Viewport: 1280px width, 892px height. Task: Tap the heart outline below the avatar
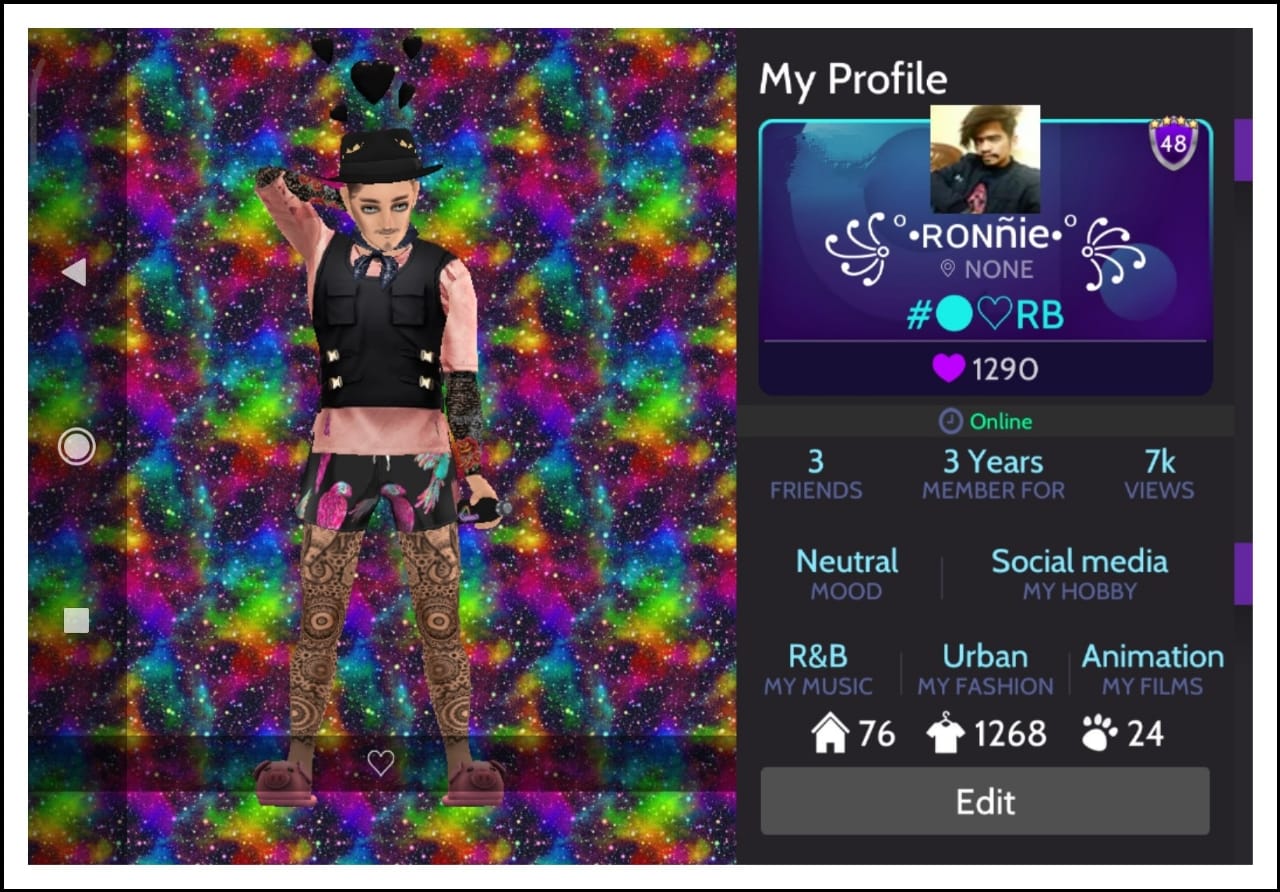tap(380, 763)
